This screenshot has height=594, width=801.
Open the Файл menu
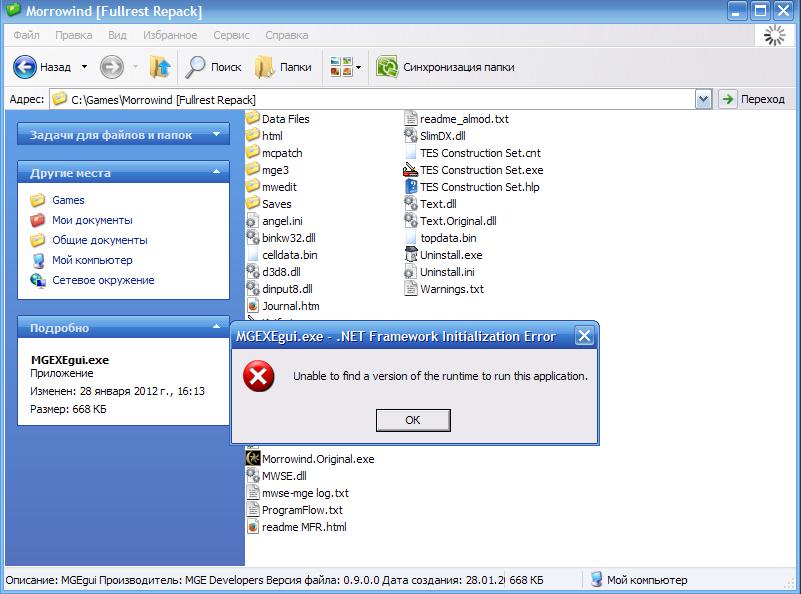tap(27, 35)
